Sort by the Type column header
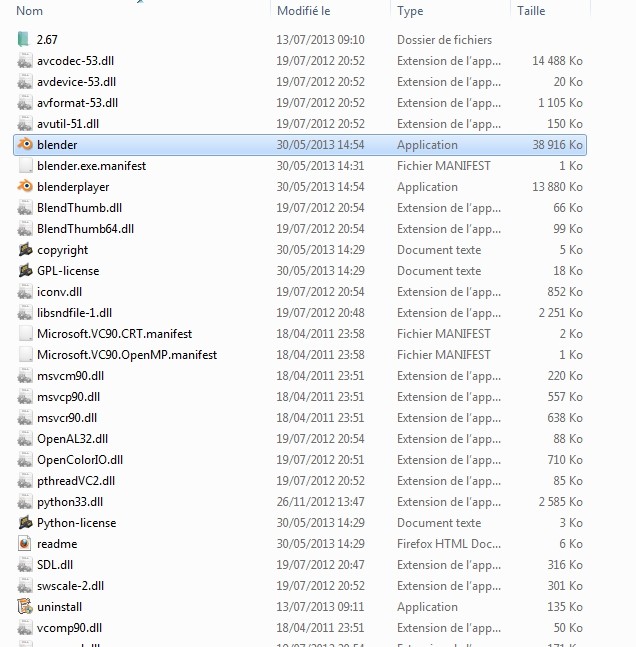The height and width of the screenshot is (647, 636). coord(410,11)
